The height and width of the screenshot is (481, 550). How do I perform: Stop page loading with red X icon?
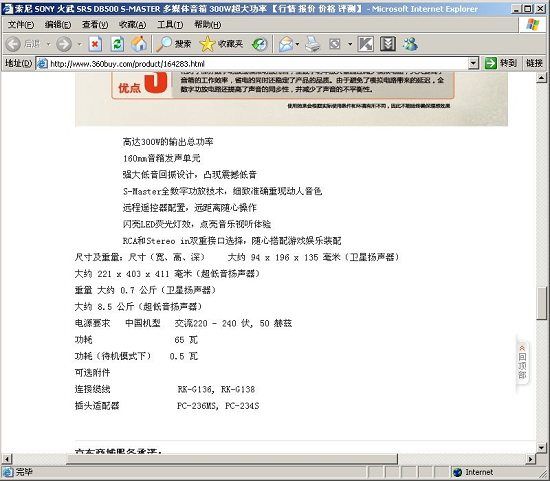(95, 44)
